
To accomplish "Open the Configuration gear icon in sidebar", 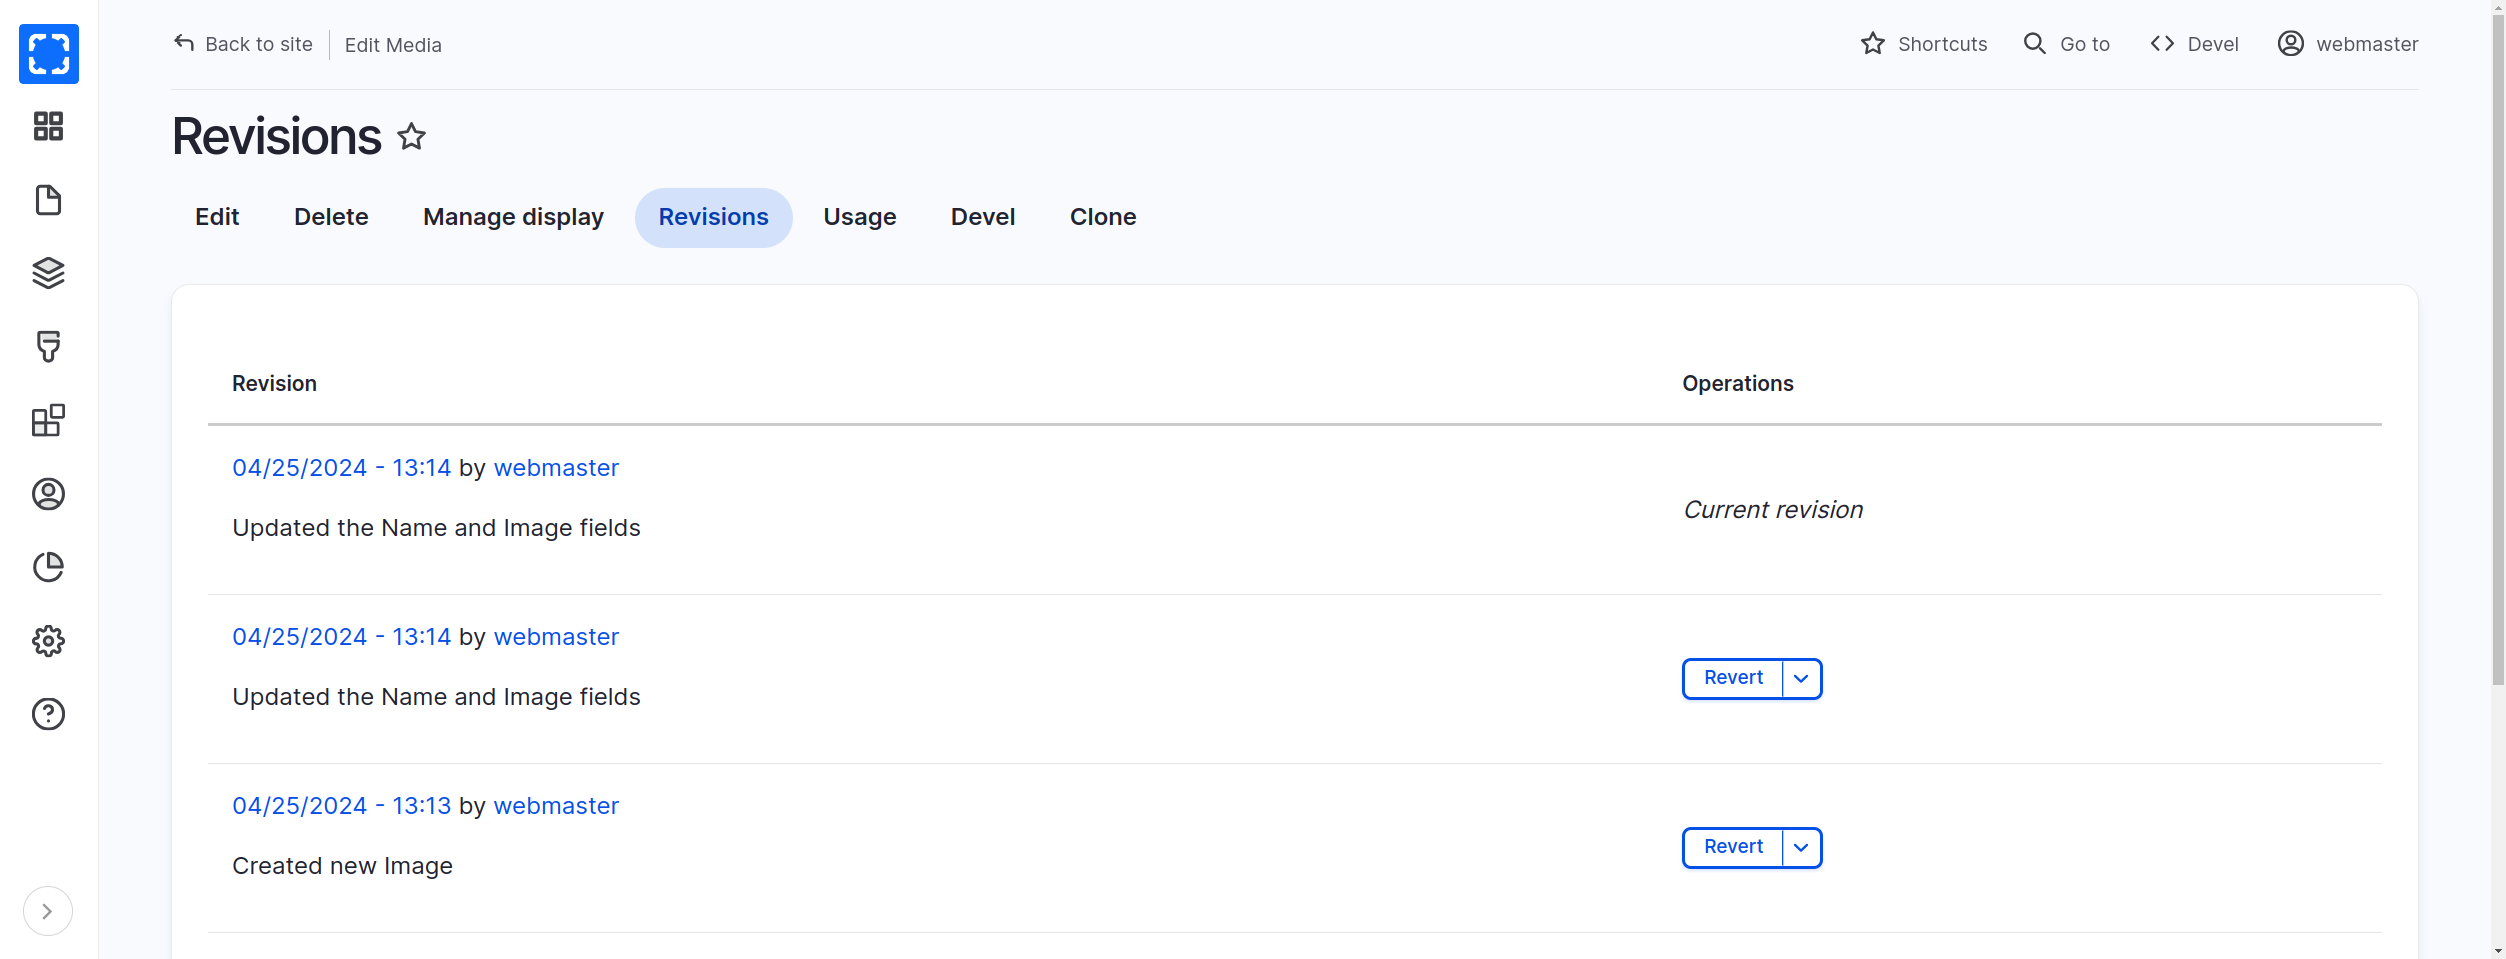I will click(x=48, y=641).
